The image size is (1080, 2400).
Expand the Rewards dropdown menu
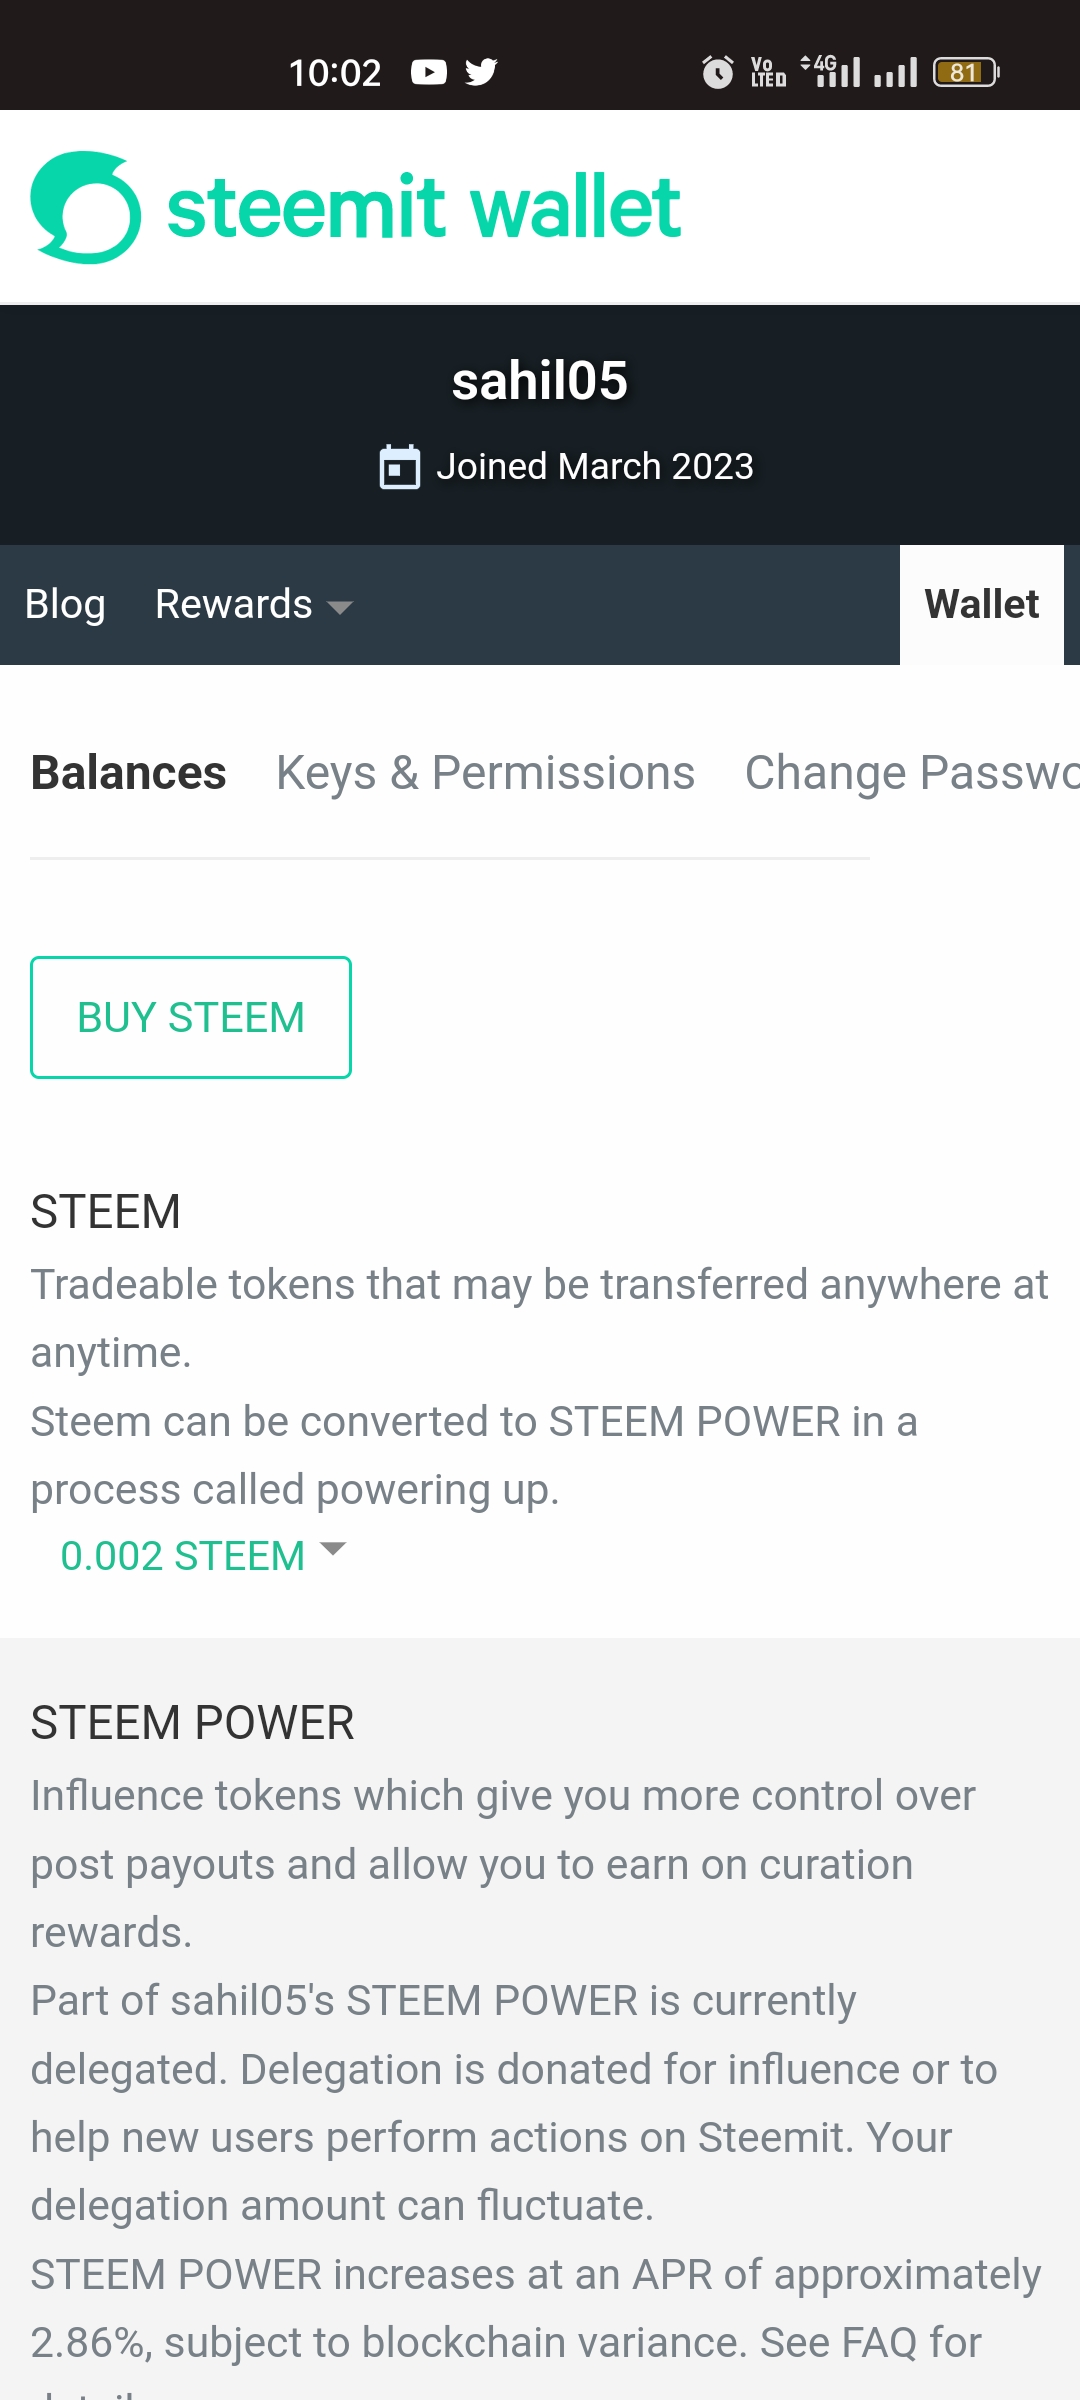tap(254, 605)
